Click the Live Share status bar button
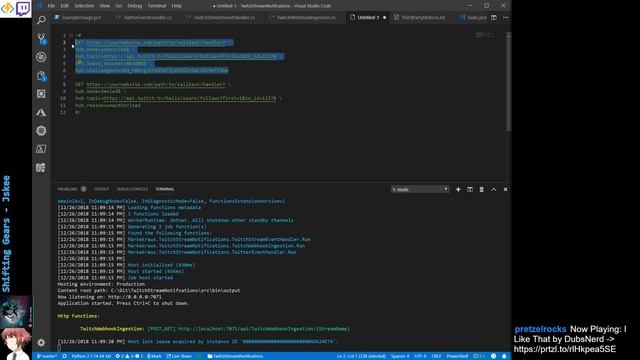640x360 pixels. pyautogui.click(x=179, y=356)
